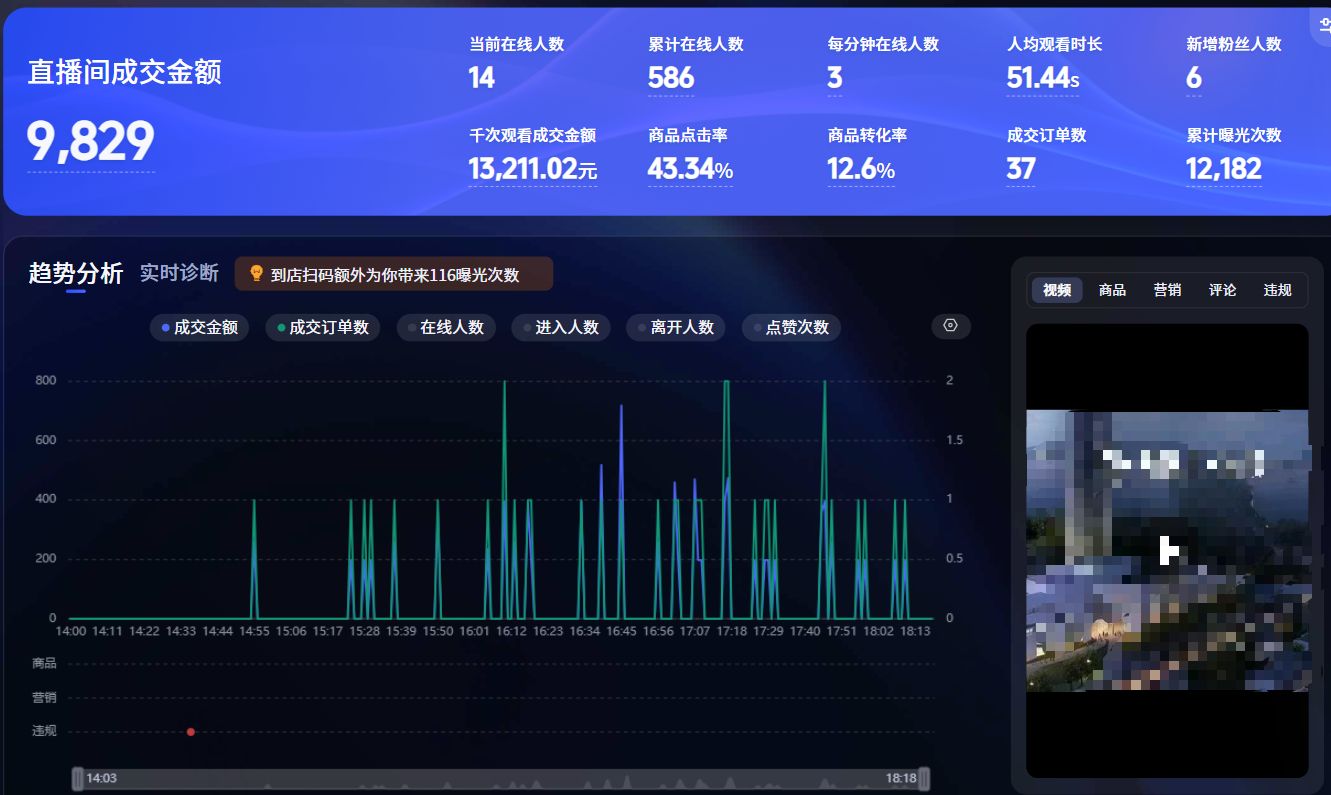Viewport: 1331px width, 795px height.
Task: Click the lightbulb tip icon
Action: (256, 273)
